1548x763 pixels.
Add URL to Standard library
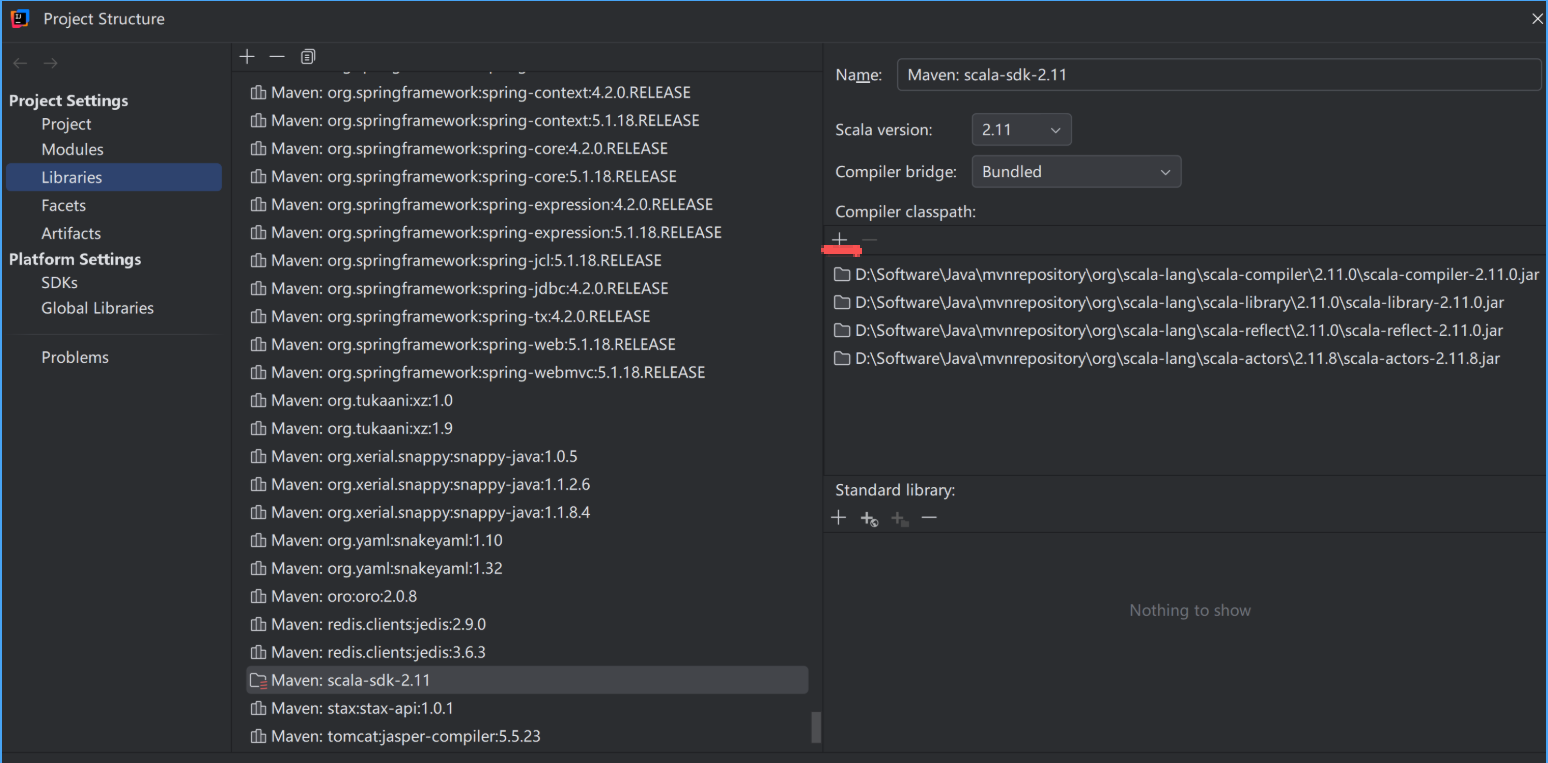(x=869, y=518)
